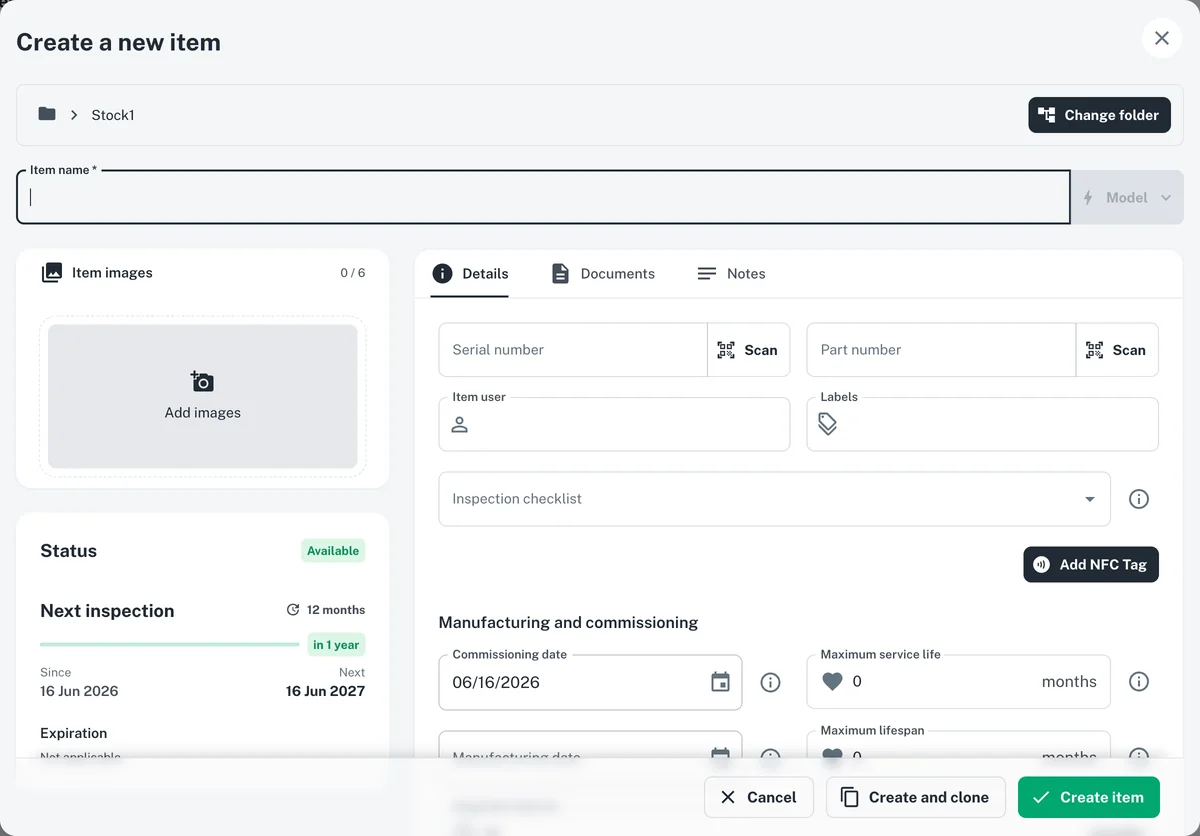Click the Item user field
Image resolution: width=1200 pixels, height=836 pixels.
coord(614,424)
